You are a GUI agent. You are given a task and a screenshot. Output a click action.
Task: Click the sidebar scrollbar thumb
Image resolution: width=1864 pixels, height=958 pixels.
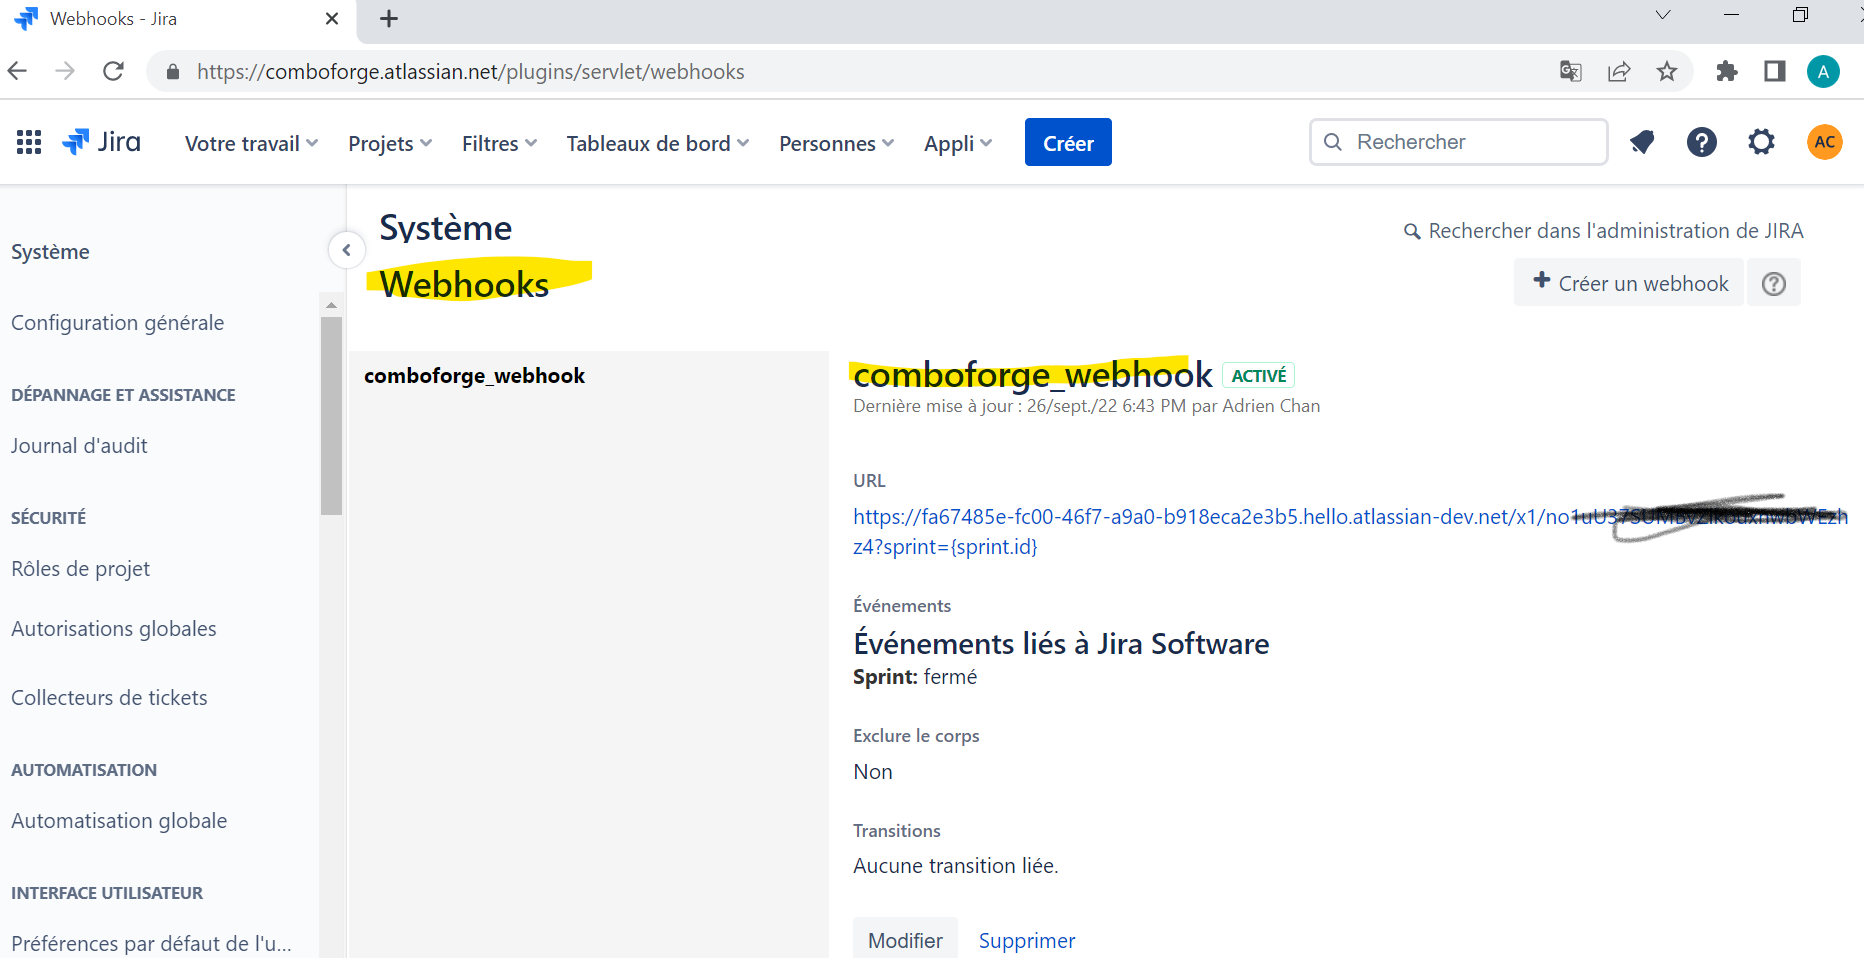[x=331, y=415]
